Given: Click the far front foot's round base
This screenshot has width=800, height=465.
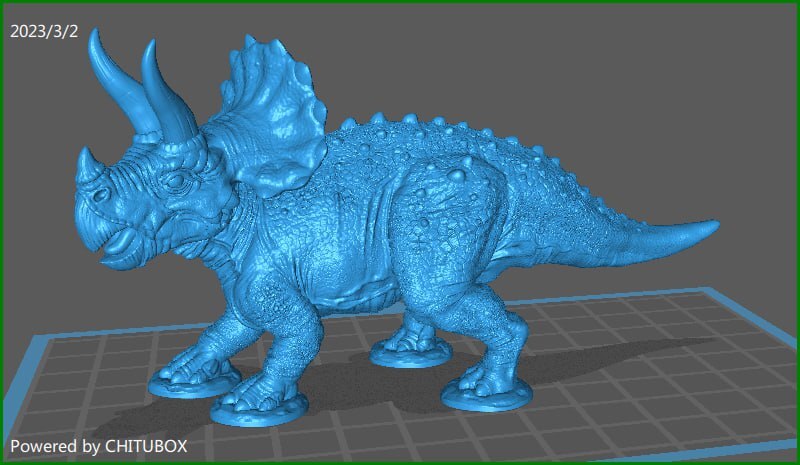Looking at the screenshot, I should [x=194, y=384].
